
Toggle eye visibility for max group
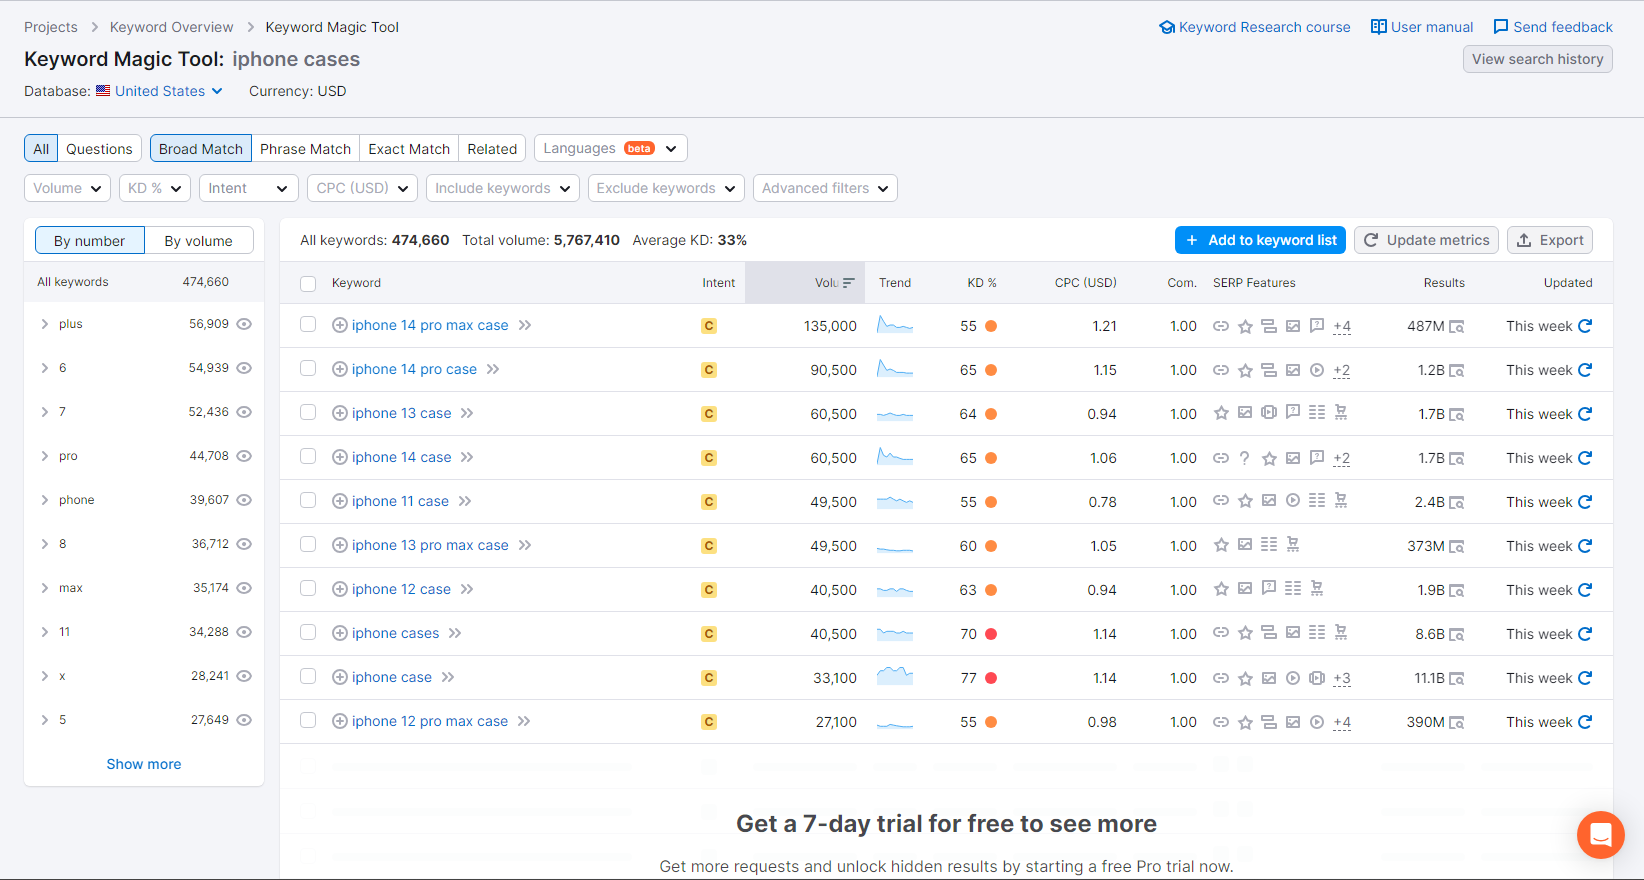pyautogui.click(x=244, y=588)
